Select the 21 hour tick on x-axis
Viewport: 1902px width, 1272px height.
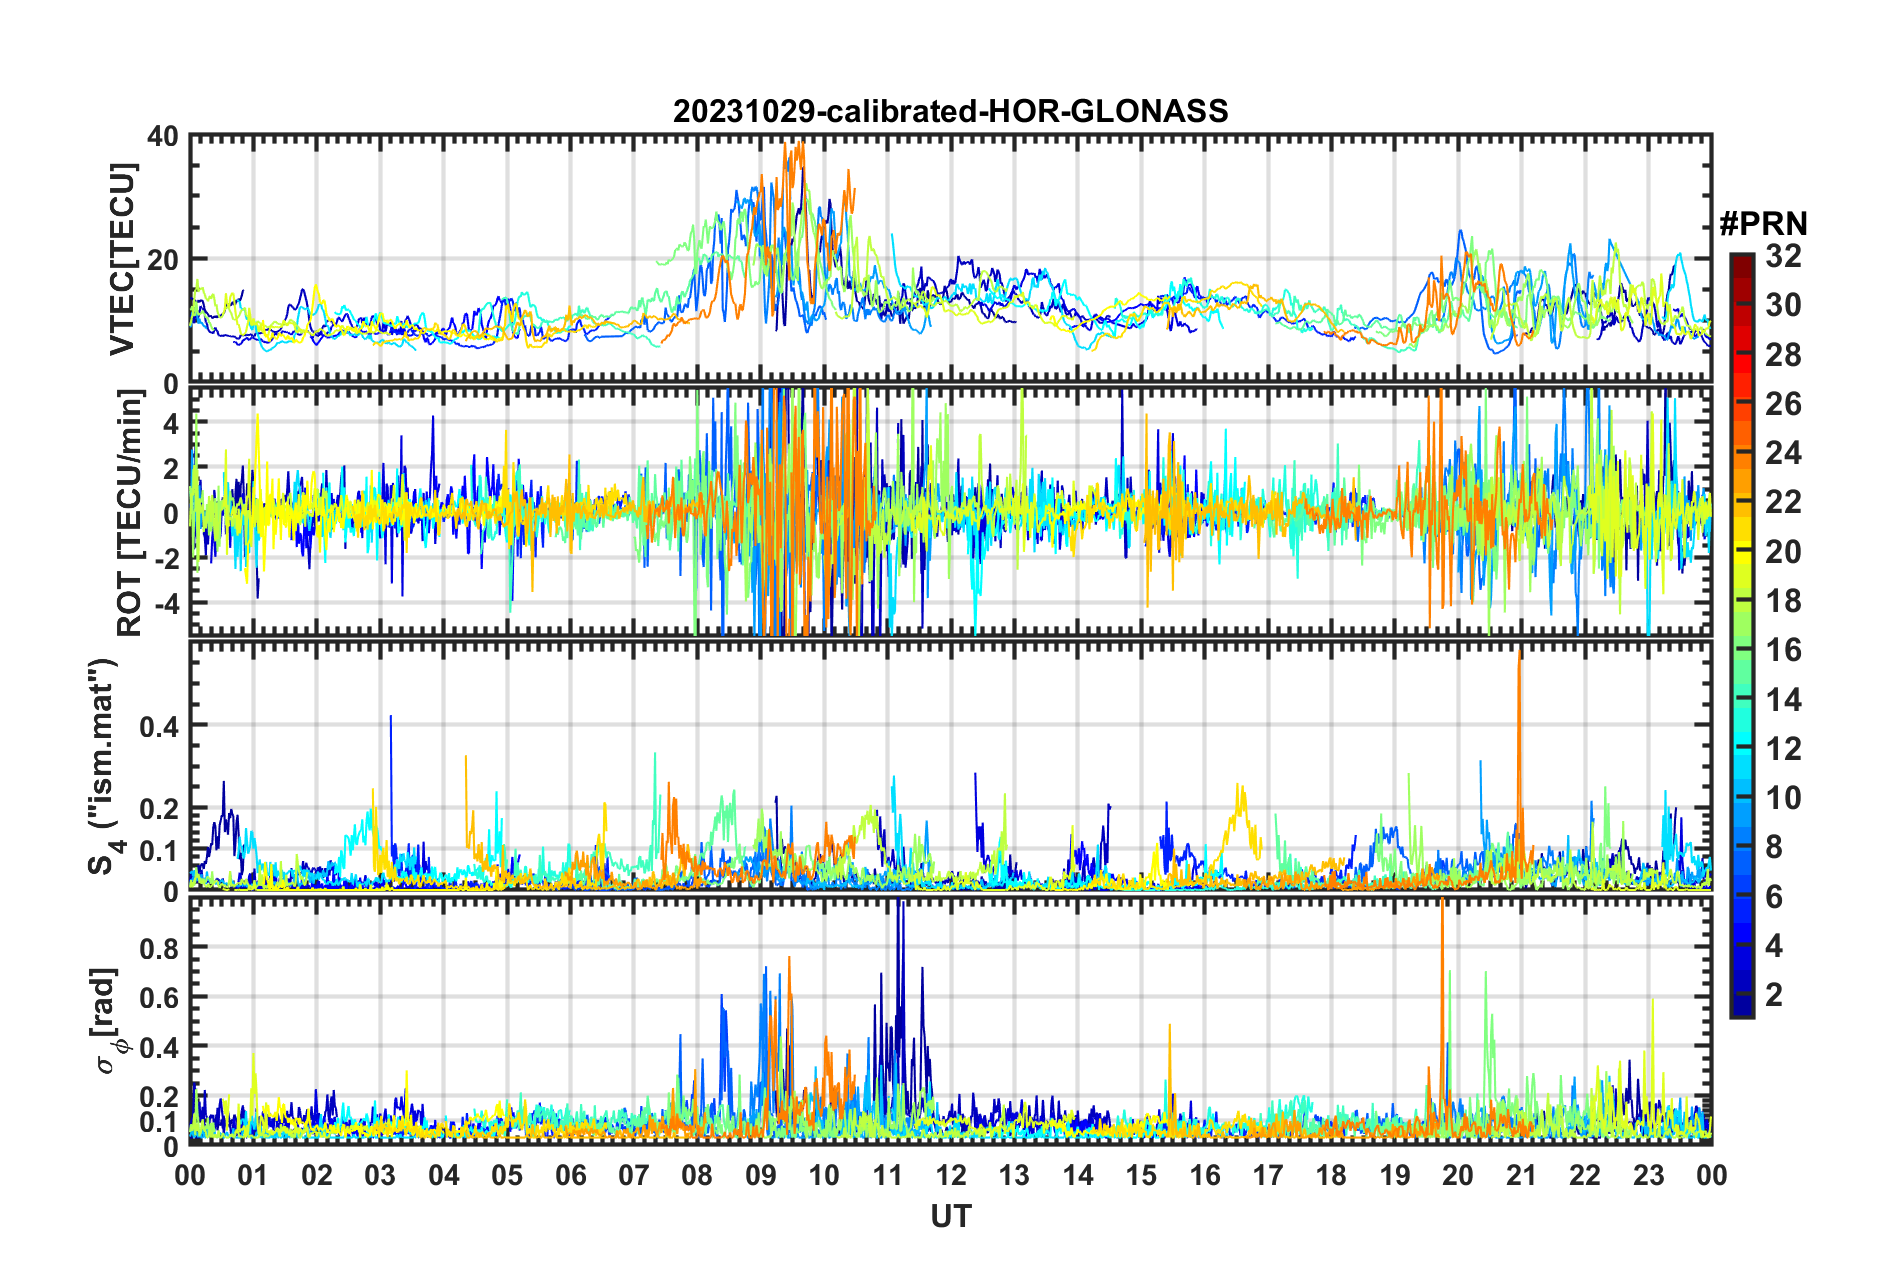pyautogui.click(x=1521, y=1175)
